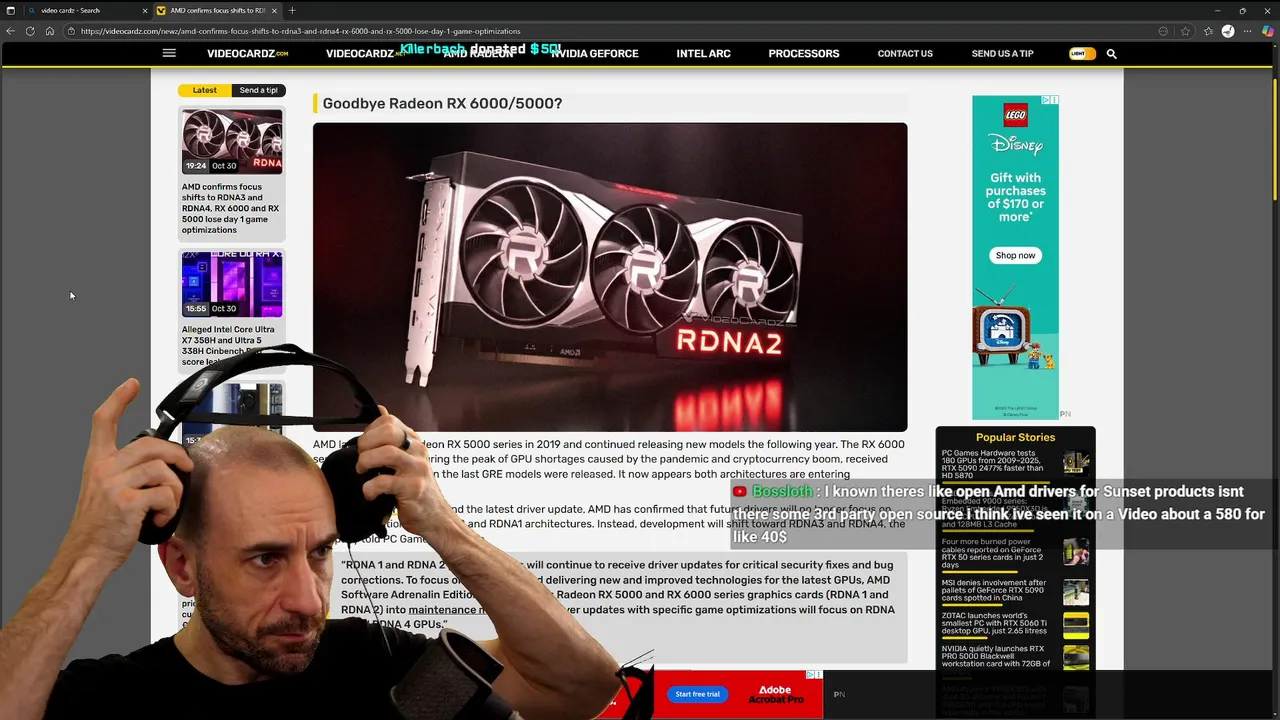Click the 'Shop now' ad button
The width and height of the screenshot is (1280, 720).
[1015, 256]
